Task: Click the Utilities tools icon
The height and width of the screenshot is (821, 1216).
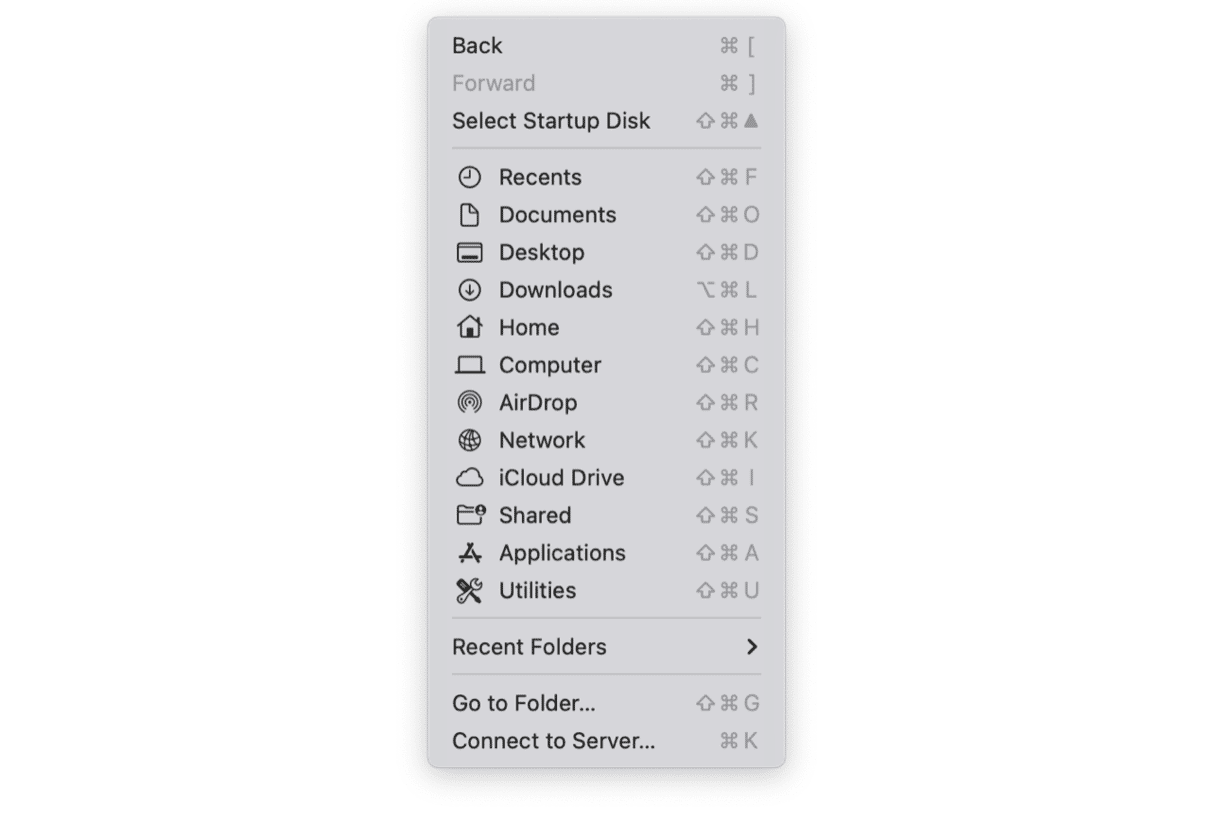Action: [469, 591]
